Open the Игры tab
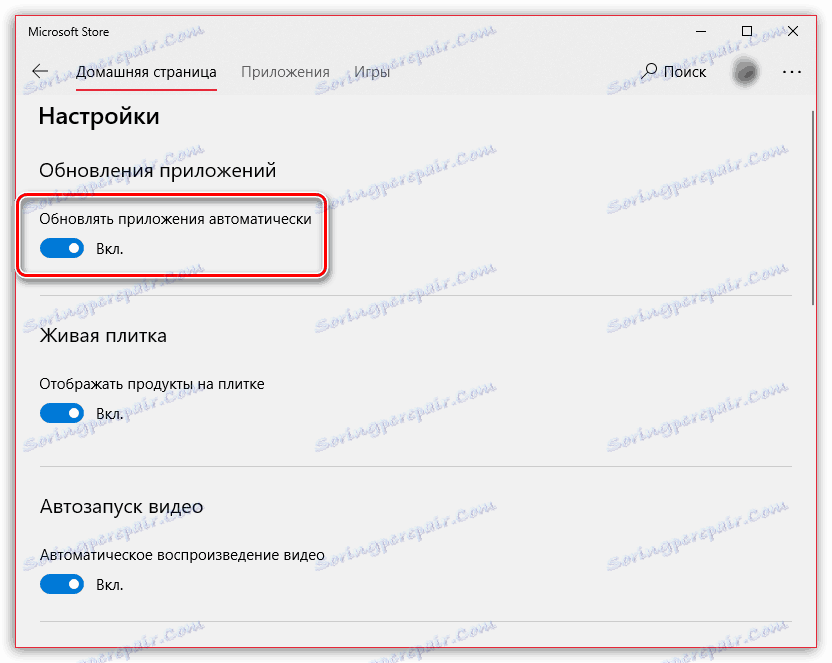The width and height of the screenshot is (832, 663). pos(371,71)
